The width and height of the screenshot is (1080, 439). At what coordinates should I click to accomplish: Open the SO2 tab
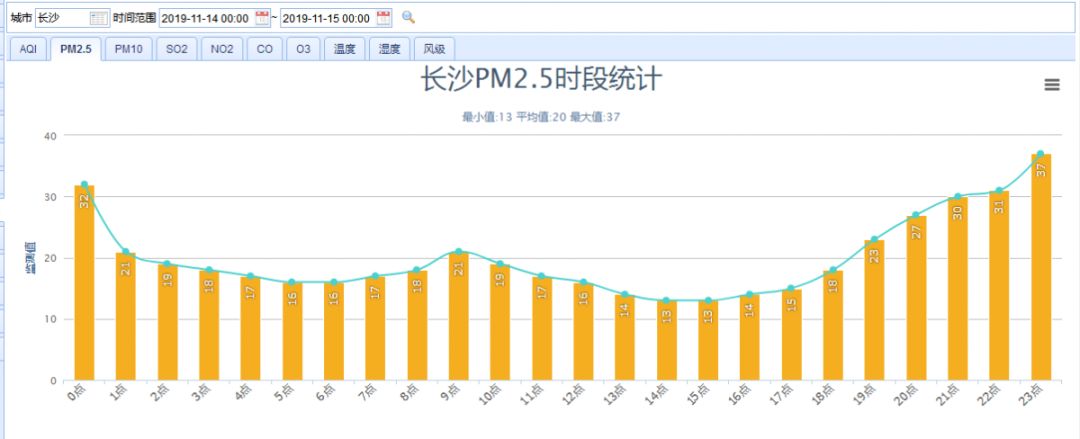click(177, 50)
